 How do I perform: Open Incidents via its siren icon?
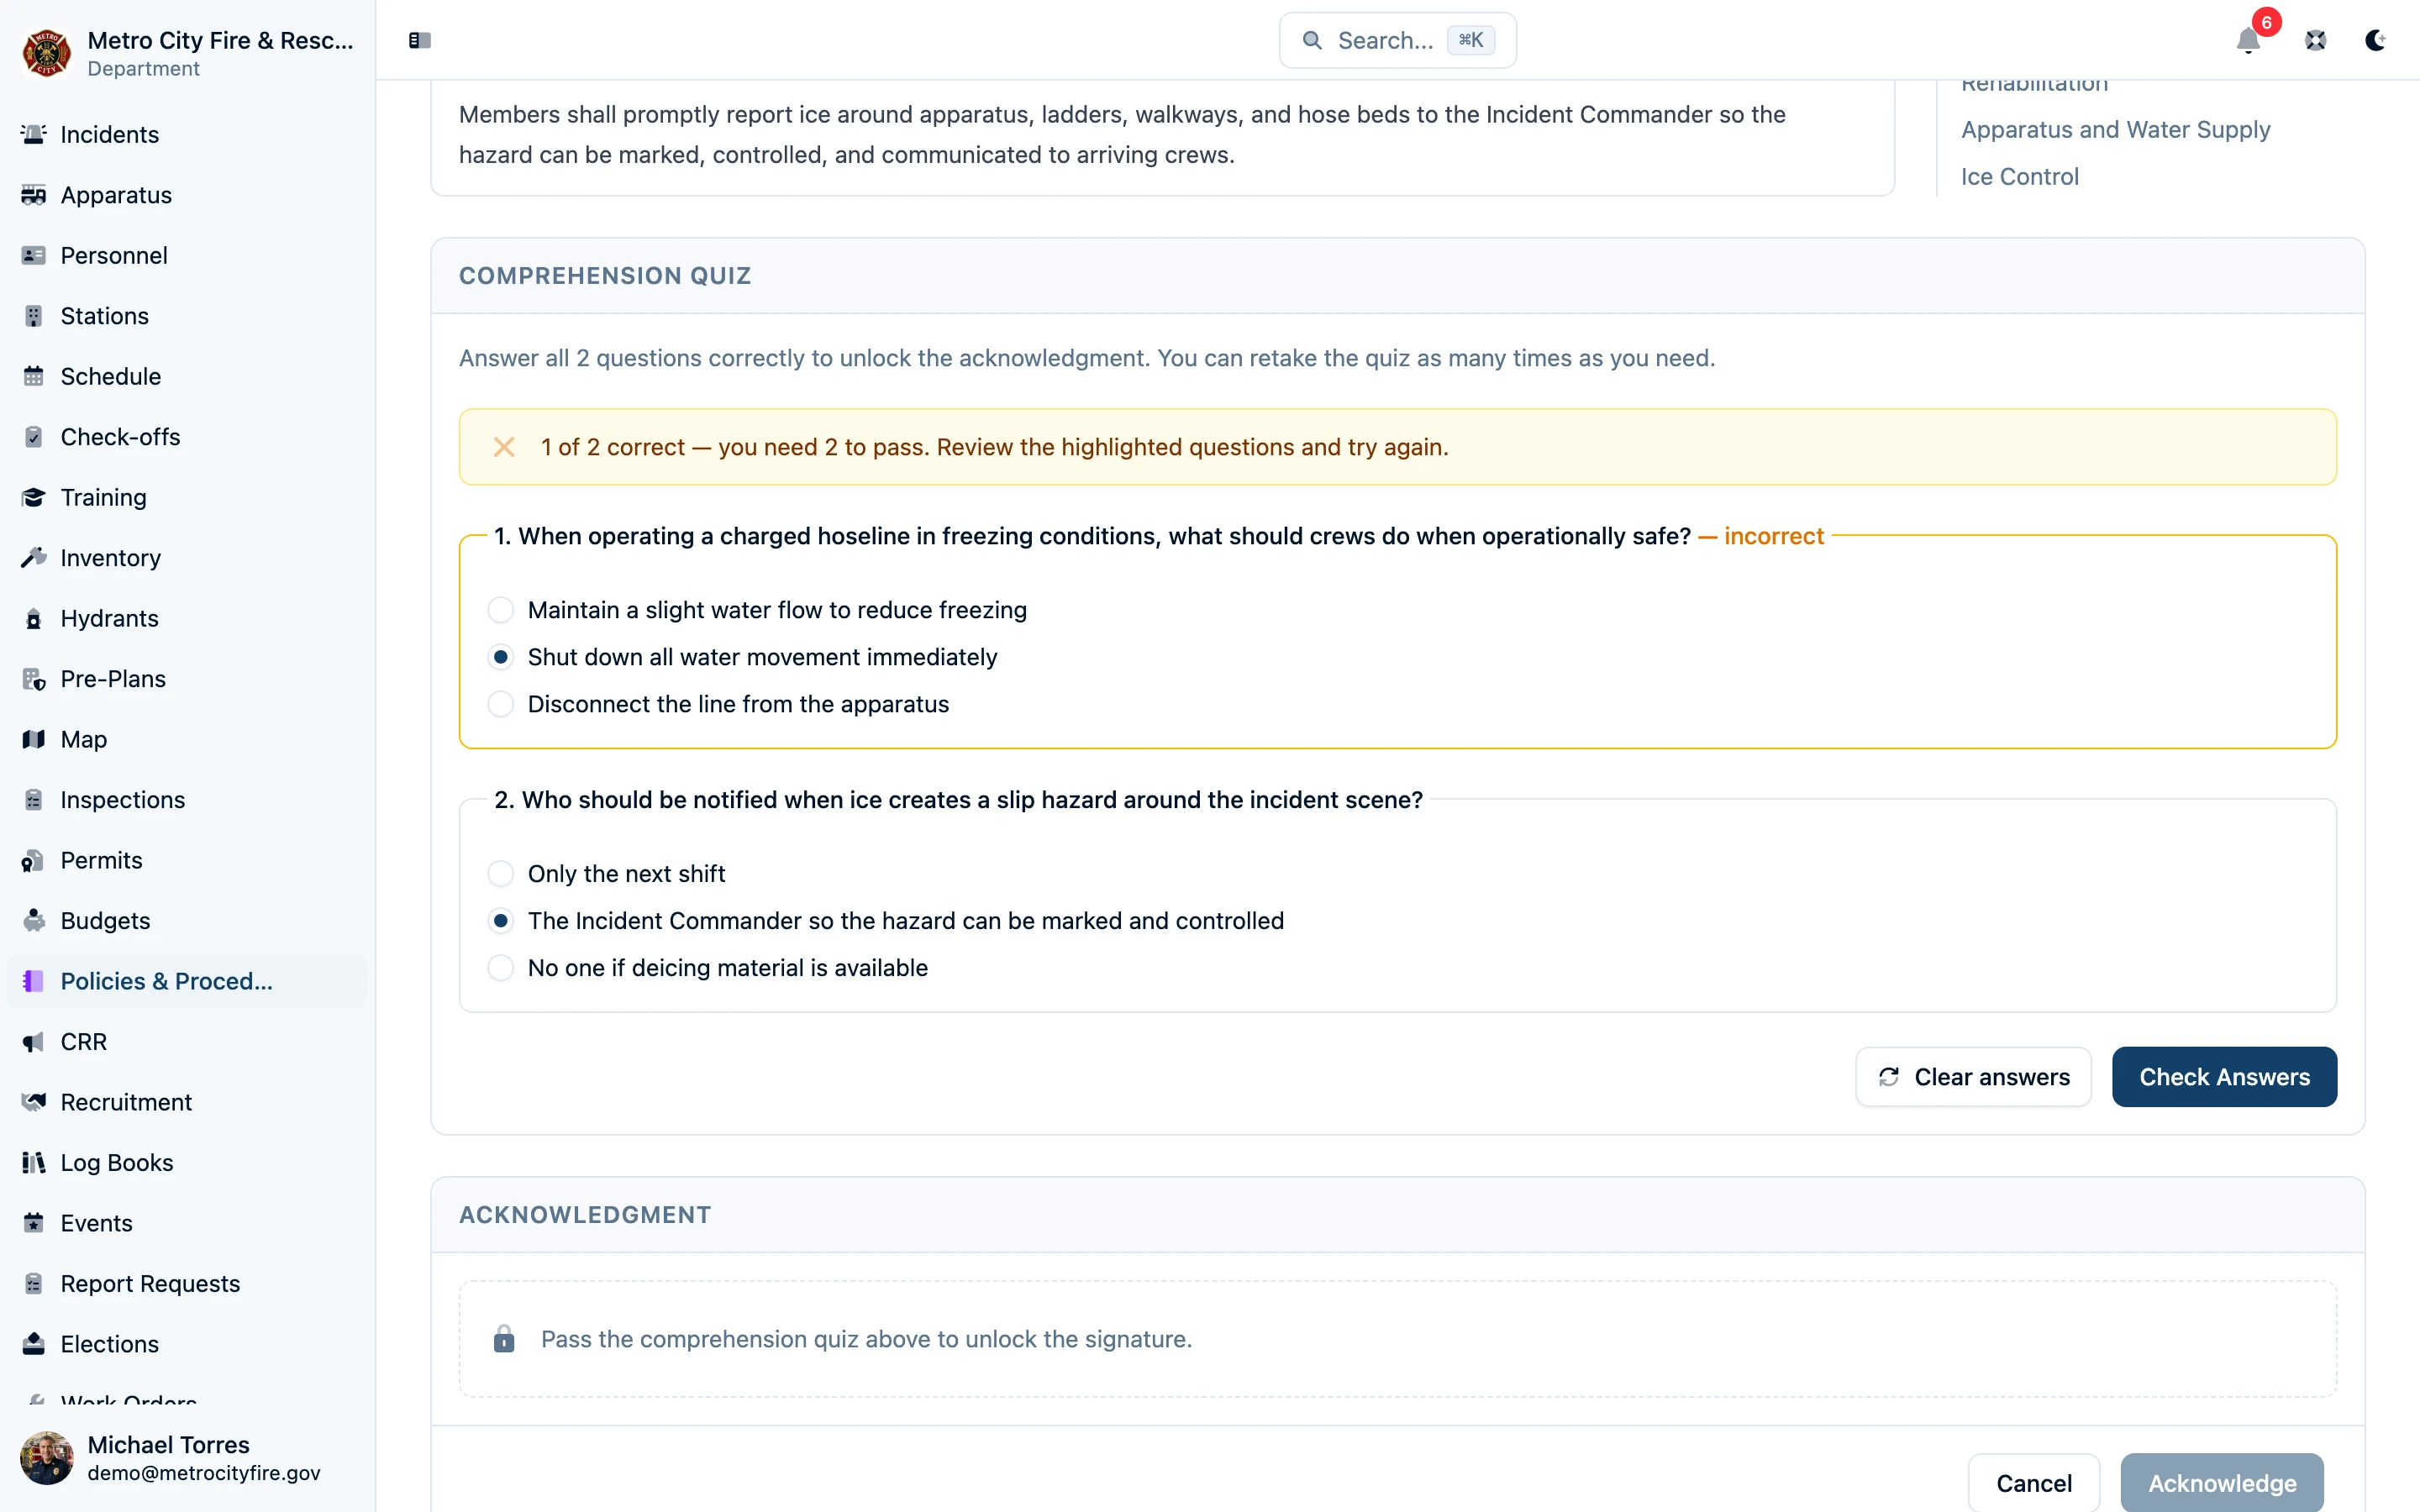click(34, 134)
